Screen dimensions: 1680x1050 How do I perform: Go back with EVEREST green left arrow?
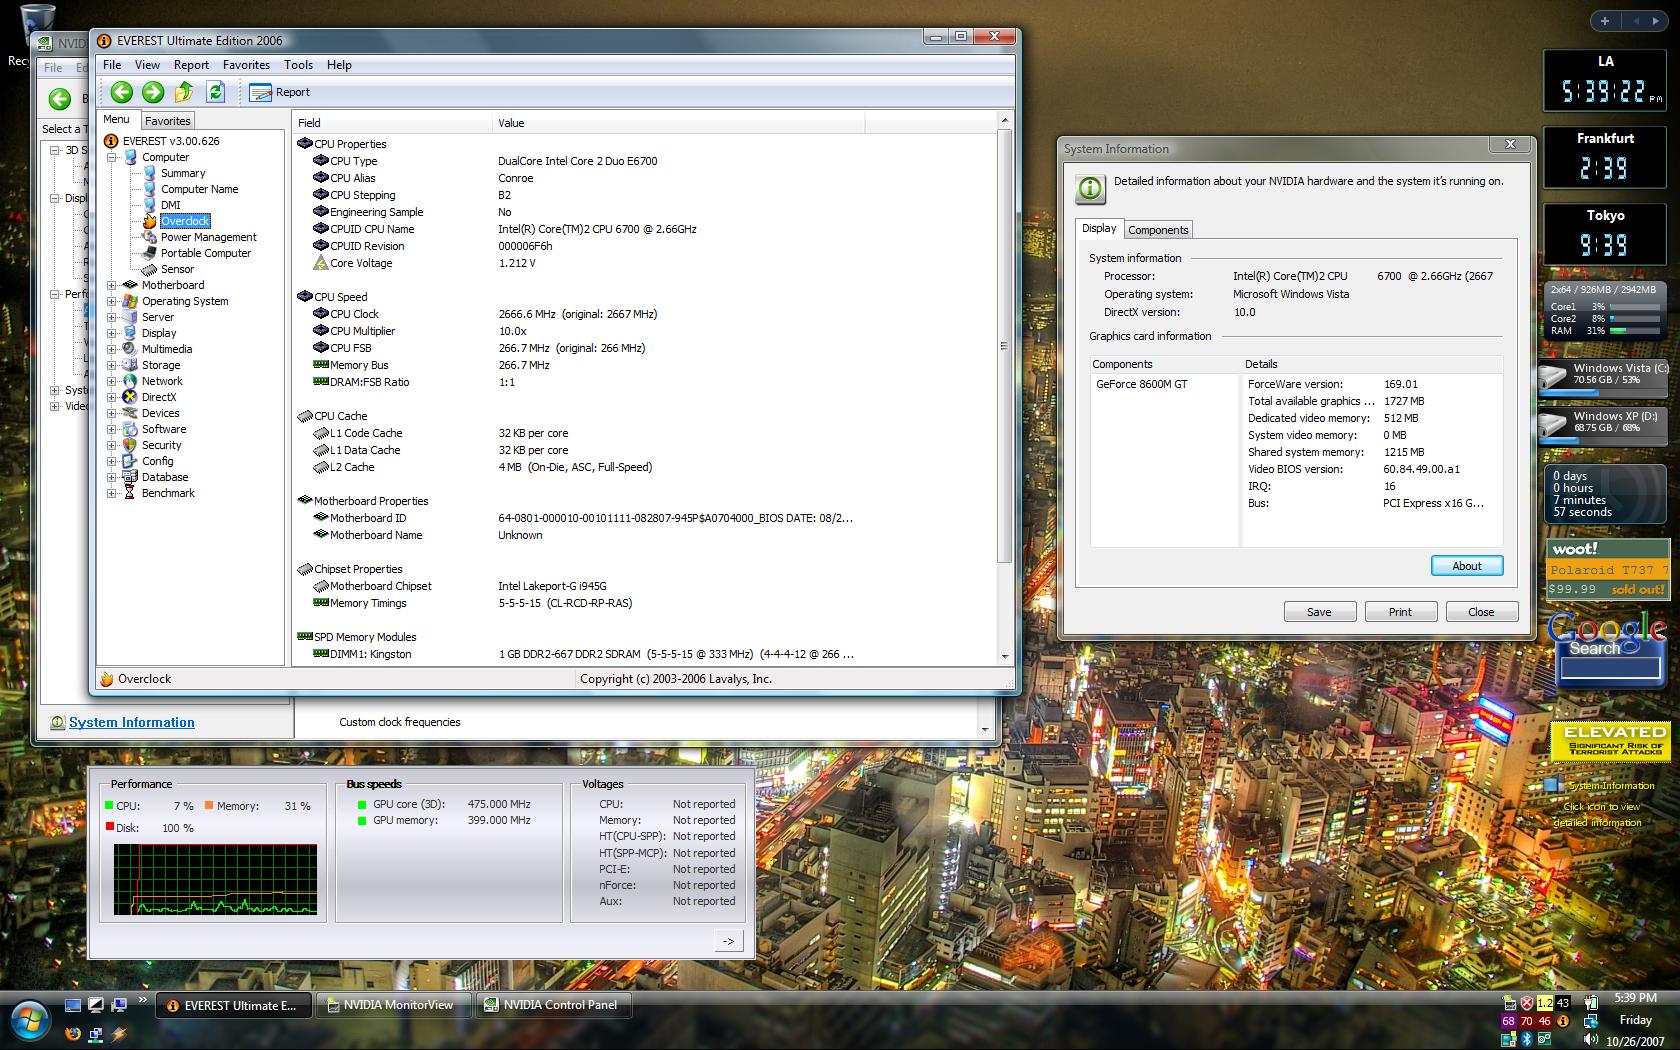(x=121, y=92)
